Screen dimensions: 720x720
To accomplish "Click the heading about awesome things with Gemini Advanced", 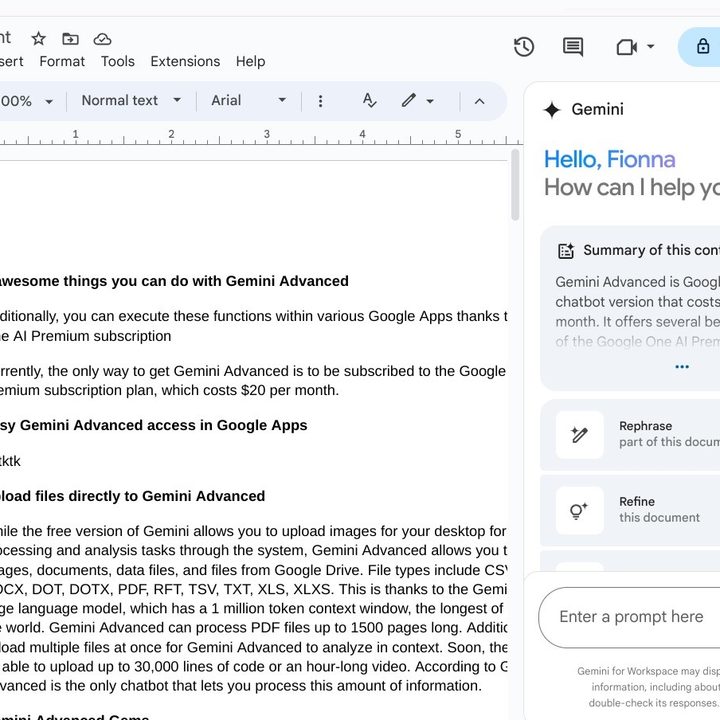I will tap(174, 281).
